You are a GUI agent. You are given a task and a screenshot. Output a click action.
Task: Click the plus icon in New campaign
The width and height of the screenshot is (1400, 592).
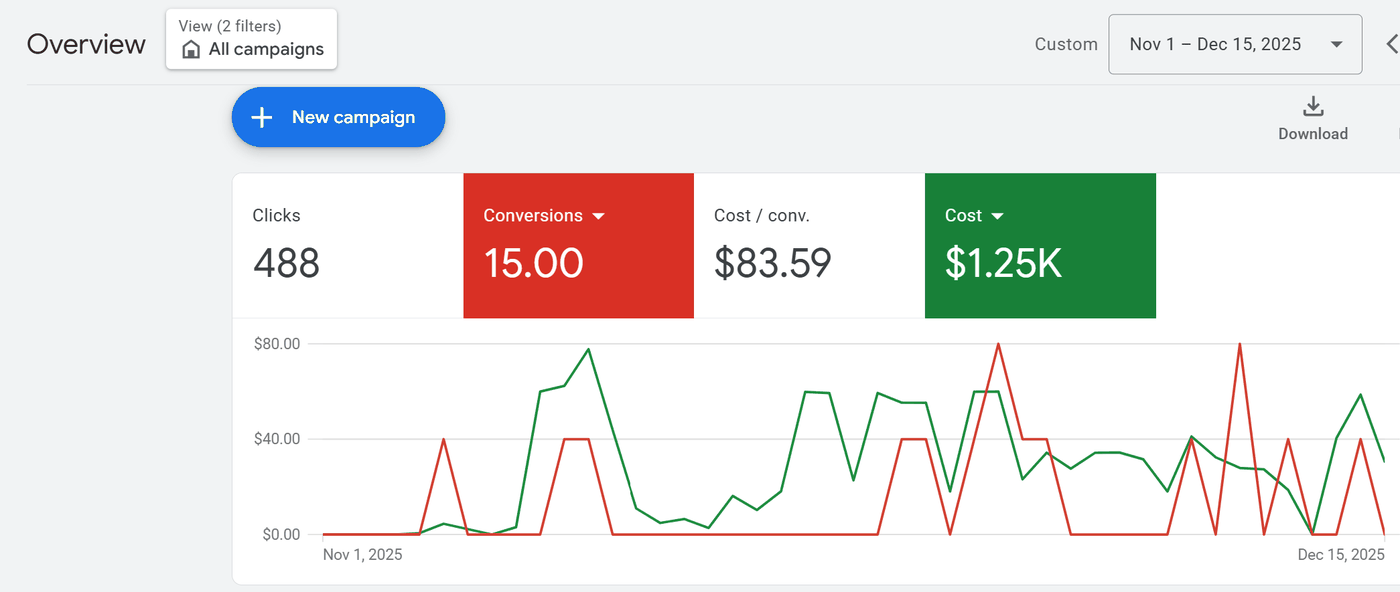click(x=262, y=117)
